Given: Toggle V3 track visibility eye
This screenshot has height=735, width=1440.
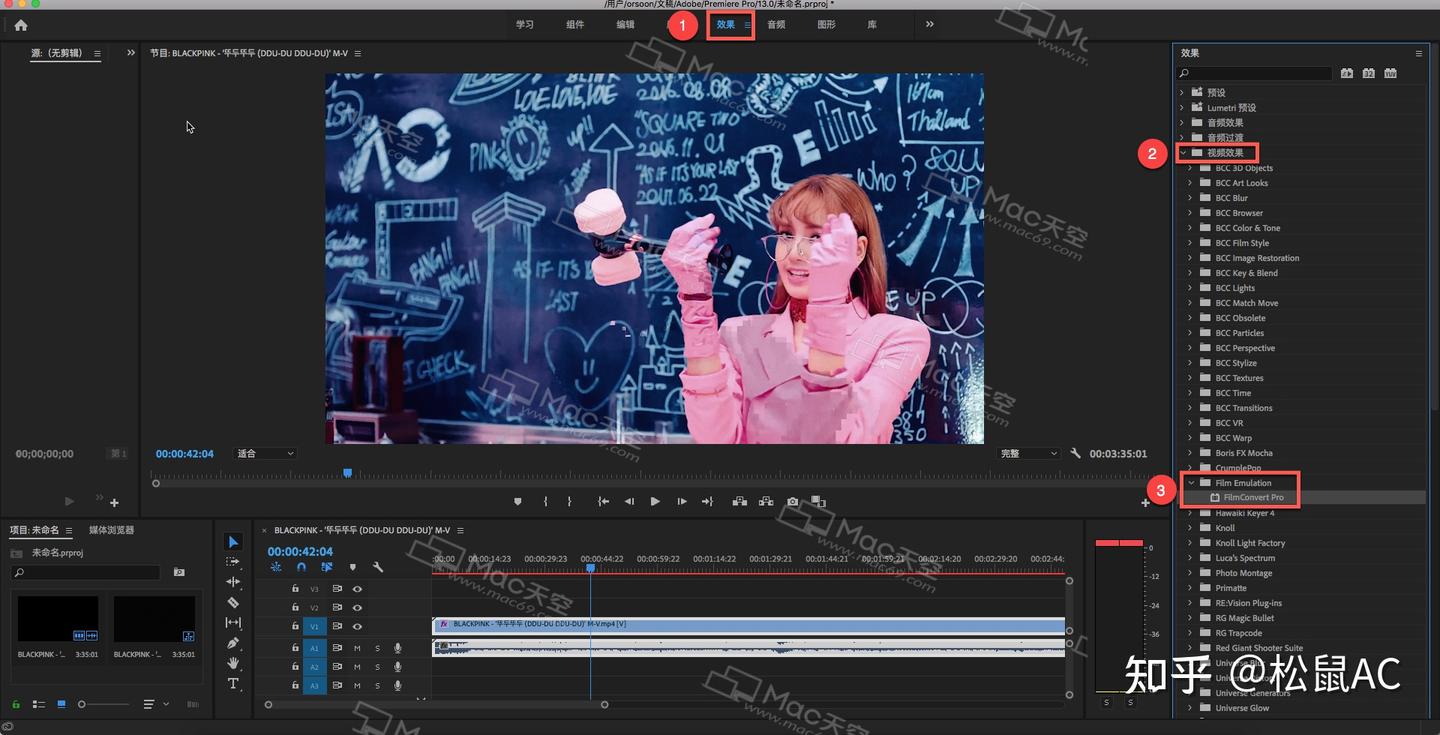Looking at the screenshot, I should pyautogui.click(x=357, y=589).
